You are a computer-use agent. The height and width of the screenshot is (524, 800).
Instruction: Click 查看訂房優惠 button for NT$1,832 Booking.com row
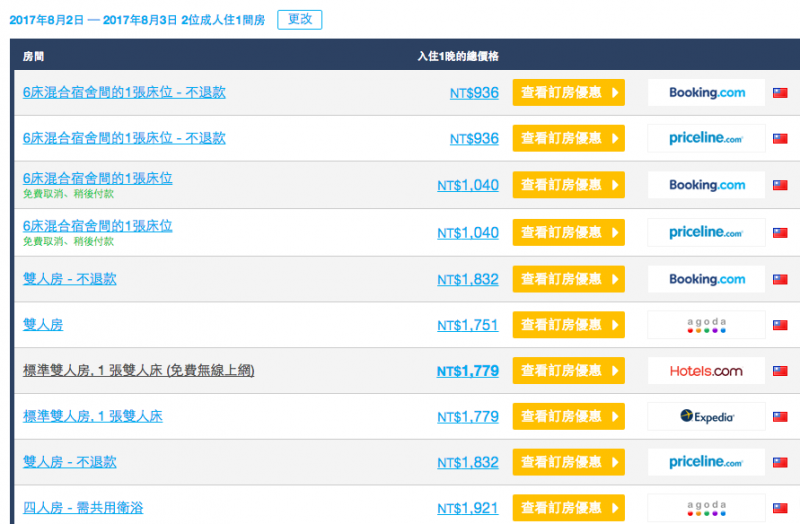pos(569,279)
